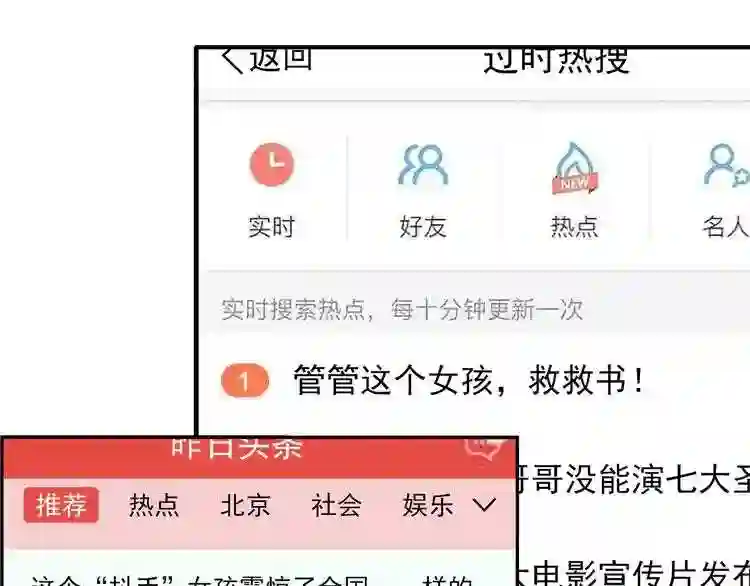Open the 热点 flame icon with NEW badge
750x586 pixels.
tap(574, 168)
